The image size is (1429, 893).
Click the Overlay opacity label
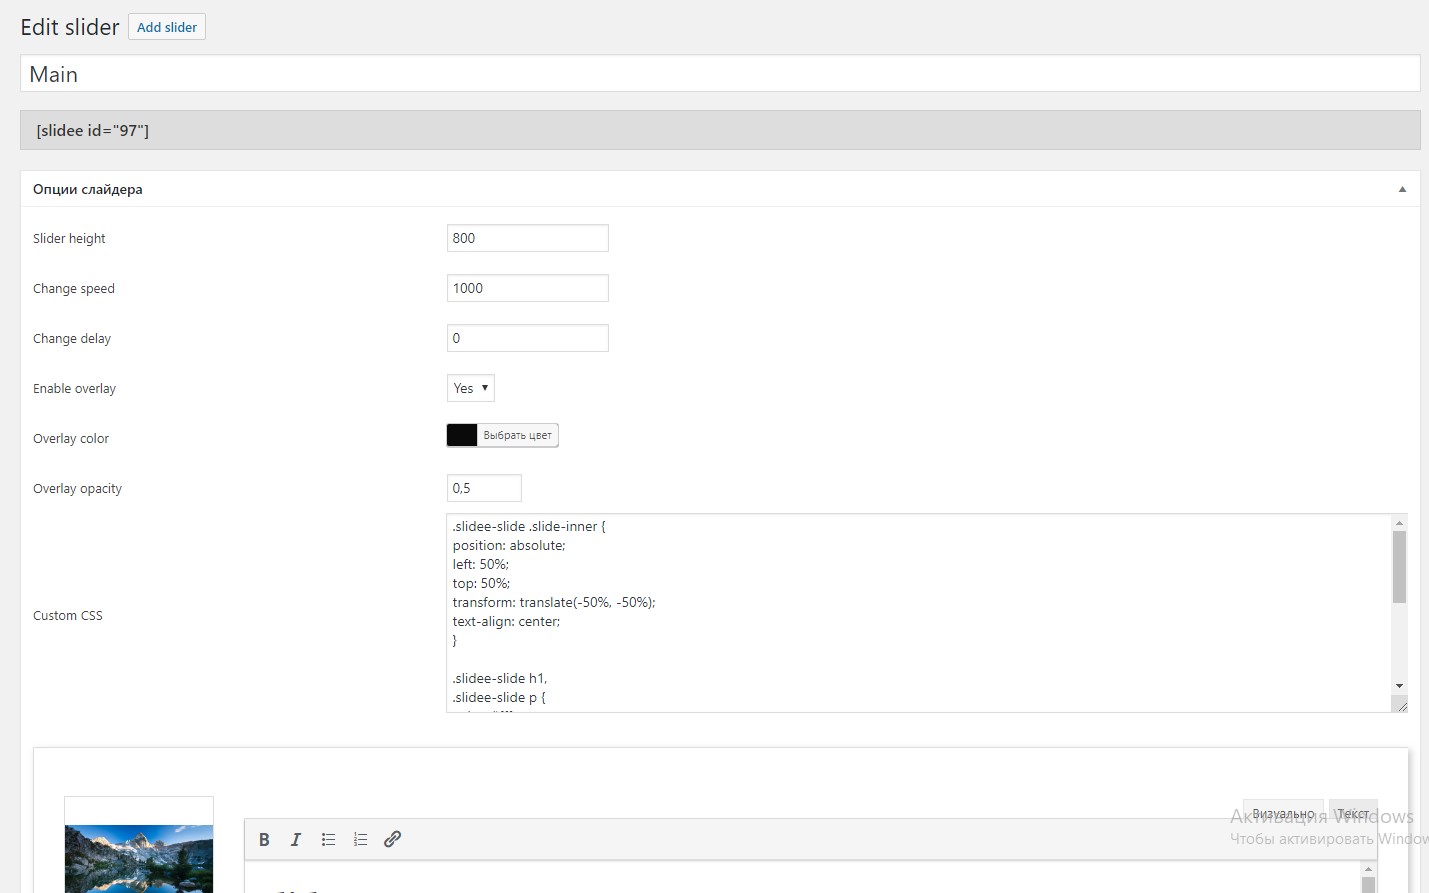click(77, 488)
